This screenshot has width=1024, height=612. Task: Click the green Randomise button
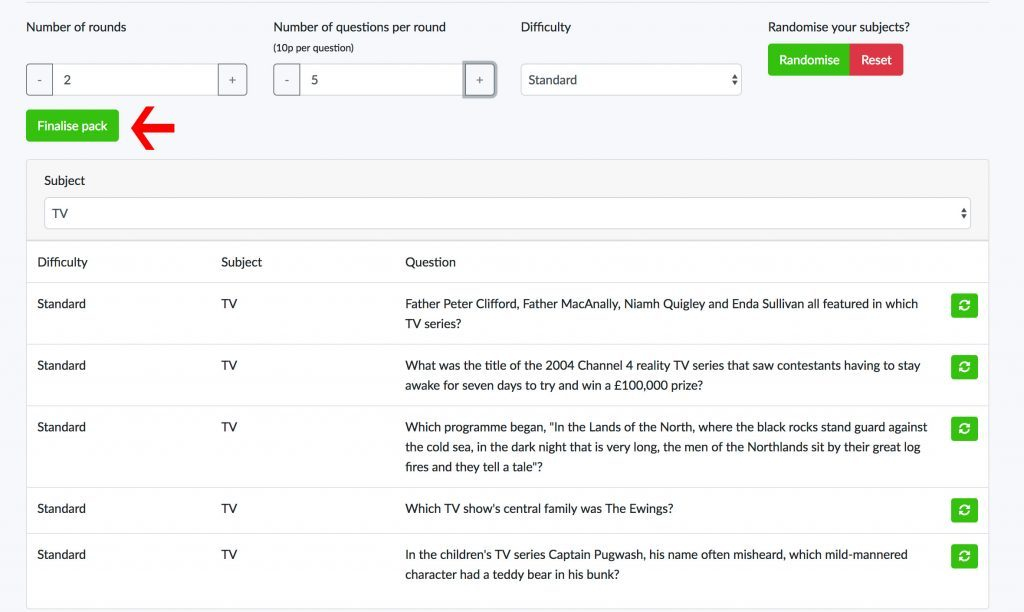pyautogui.click(x=808, y=60)
